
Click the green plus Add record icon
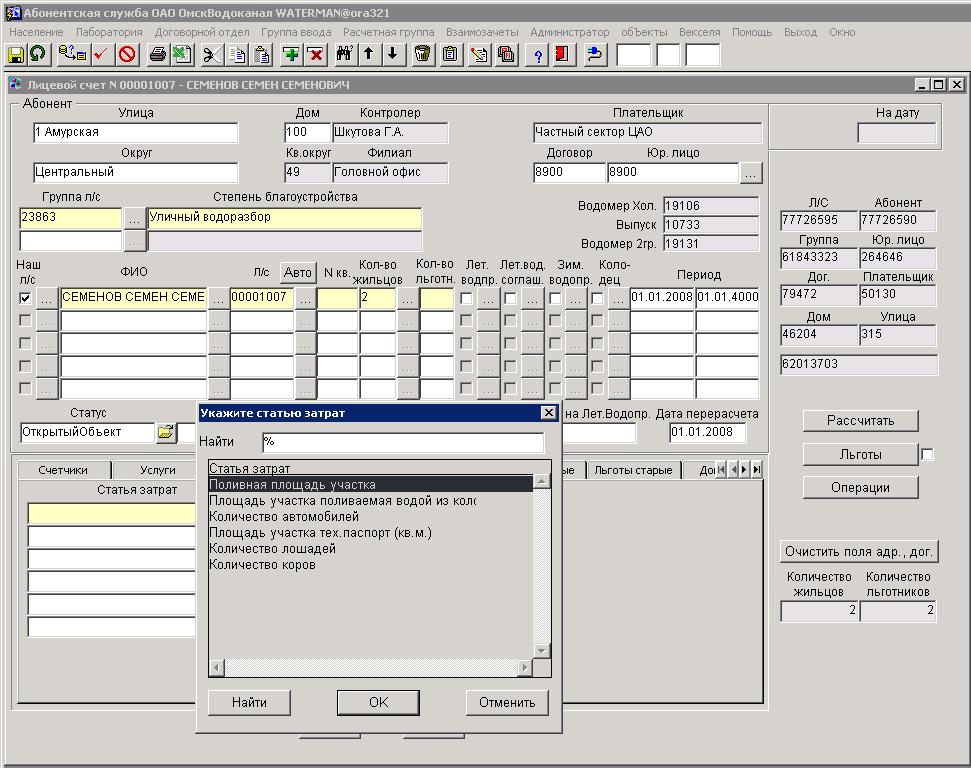[x=291, y=54]
